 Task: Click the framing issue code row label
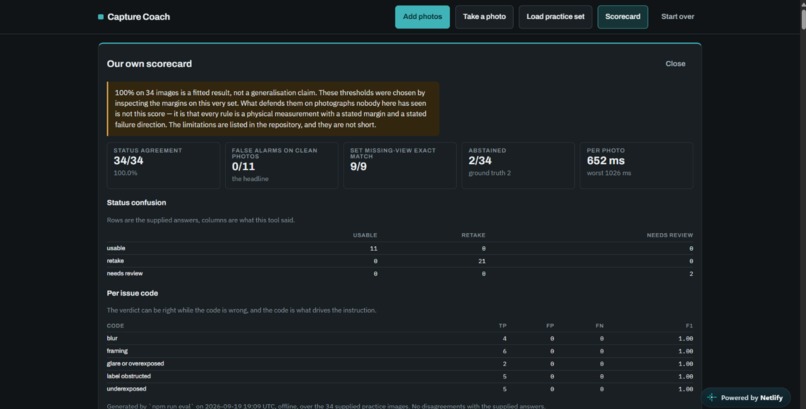click(117, 351)
